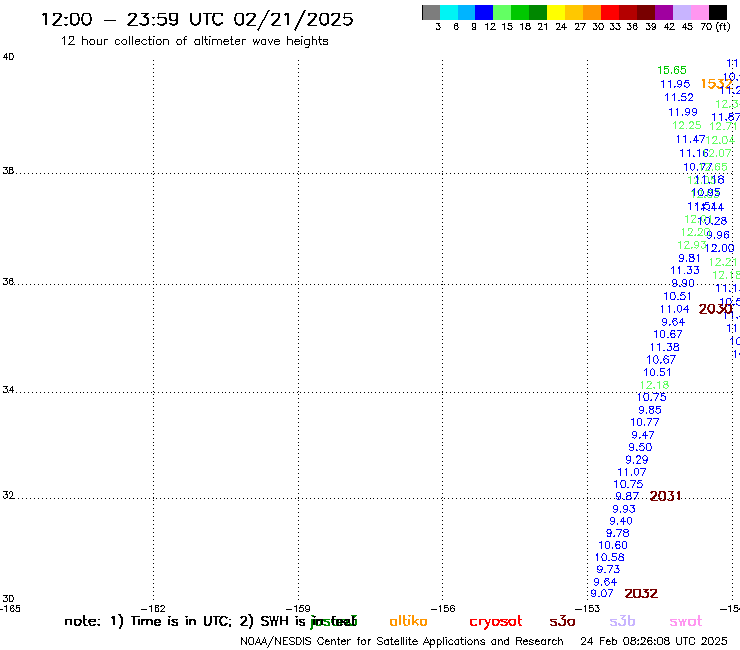
Task: Click the green 15.65 wave height value
Action: (x=672, y=70)
